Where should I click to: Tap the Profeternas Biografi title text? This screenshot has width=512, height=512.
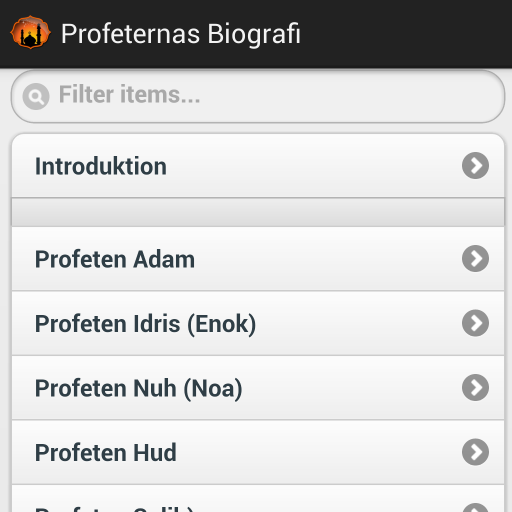click(x=181, y=34)
